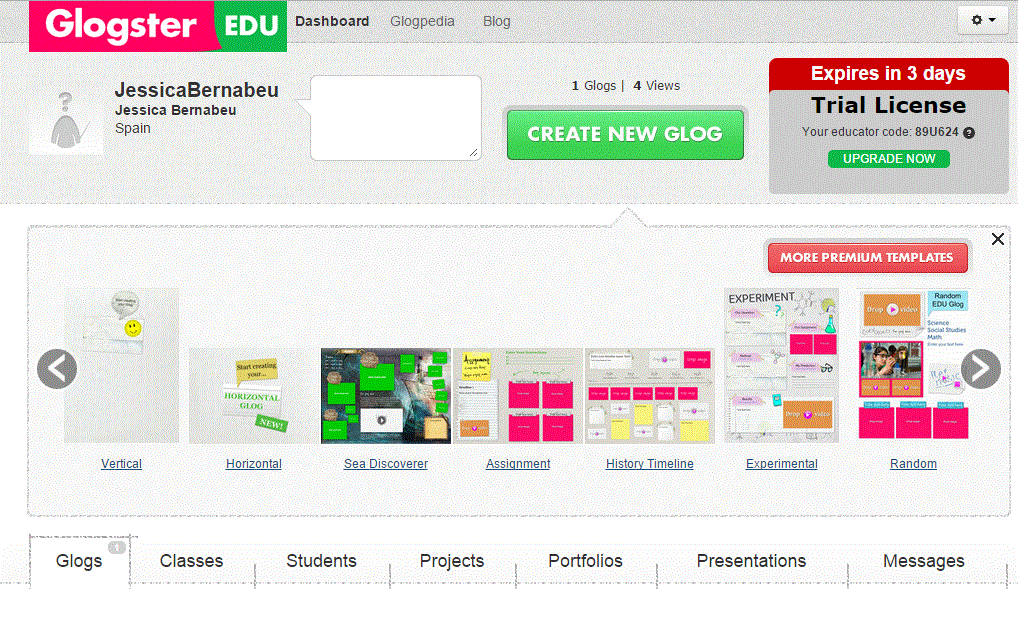The width and height of the screenshot is (1018, 624).
Task: Click the Upgrade Now button
Action: coord(889,159)
